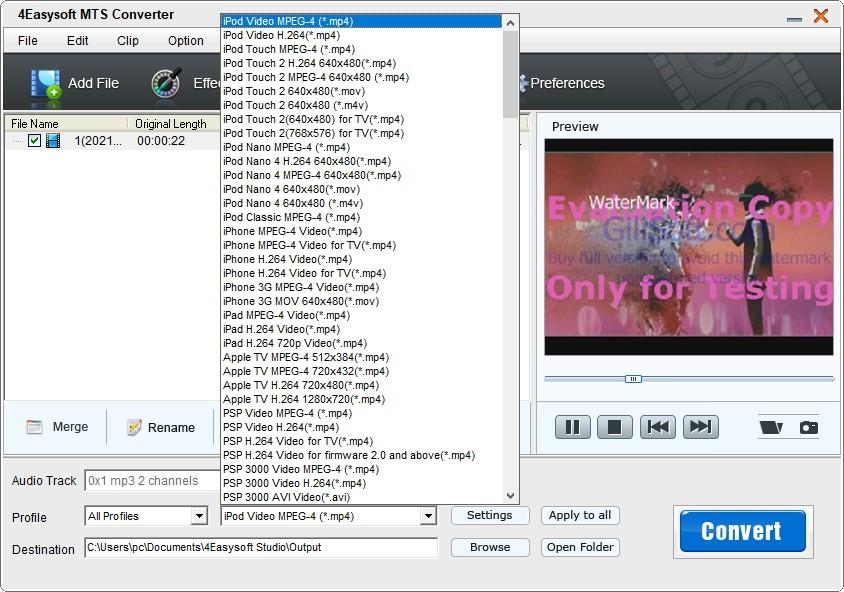Click the Open Folder button
844x592 pixels.
(580, 547)
